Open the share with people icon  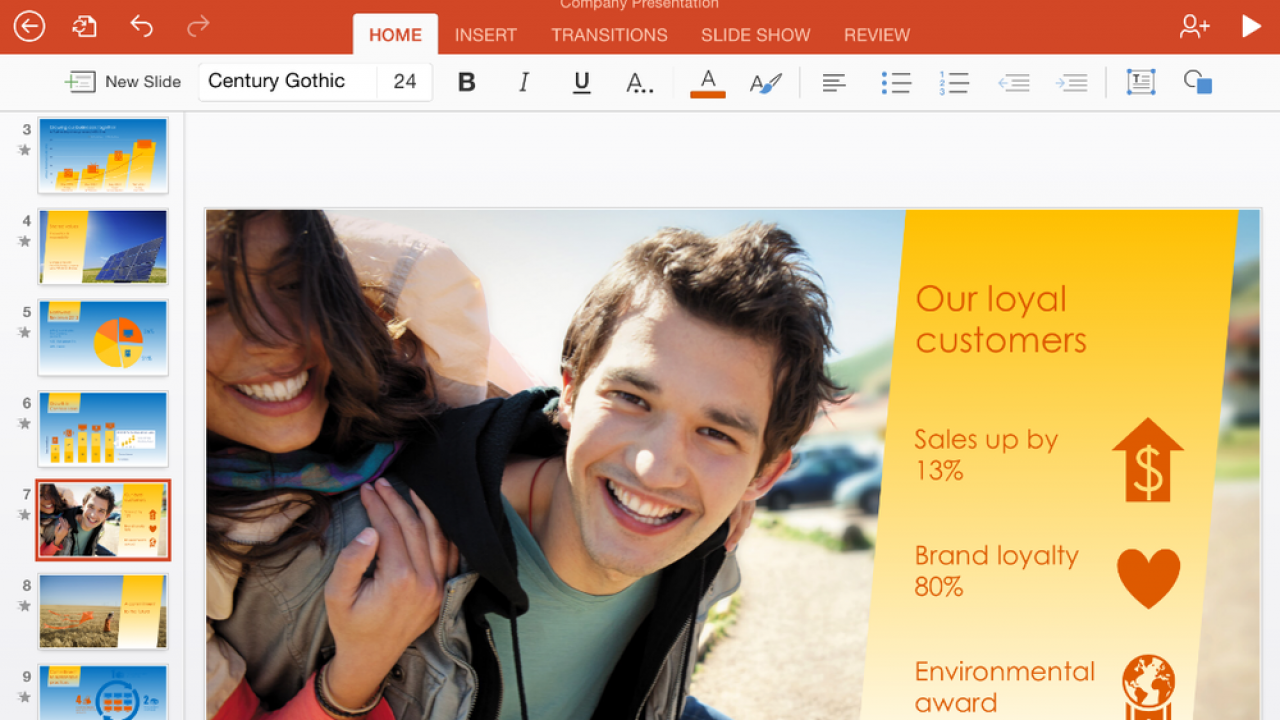(x=1194, y=27)
